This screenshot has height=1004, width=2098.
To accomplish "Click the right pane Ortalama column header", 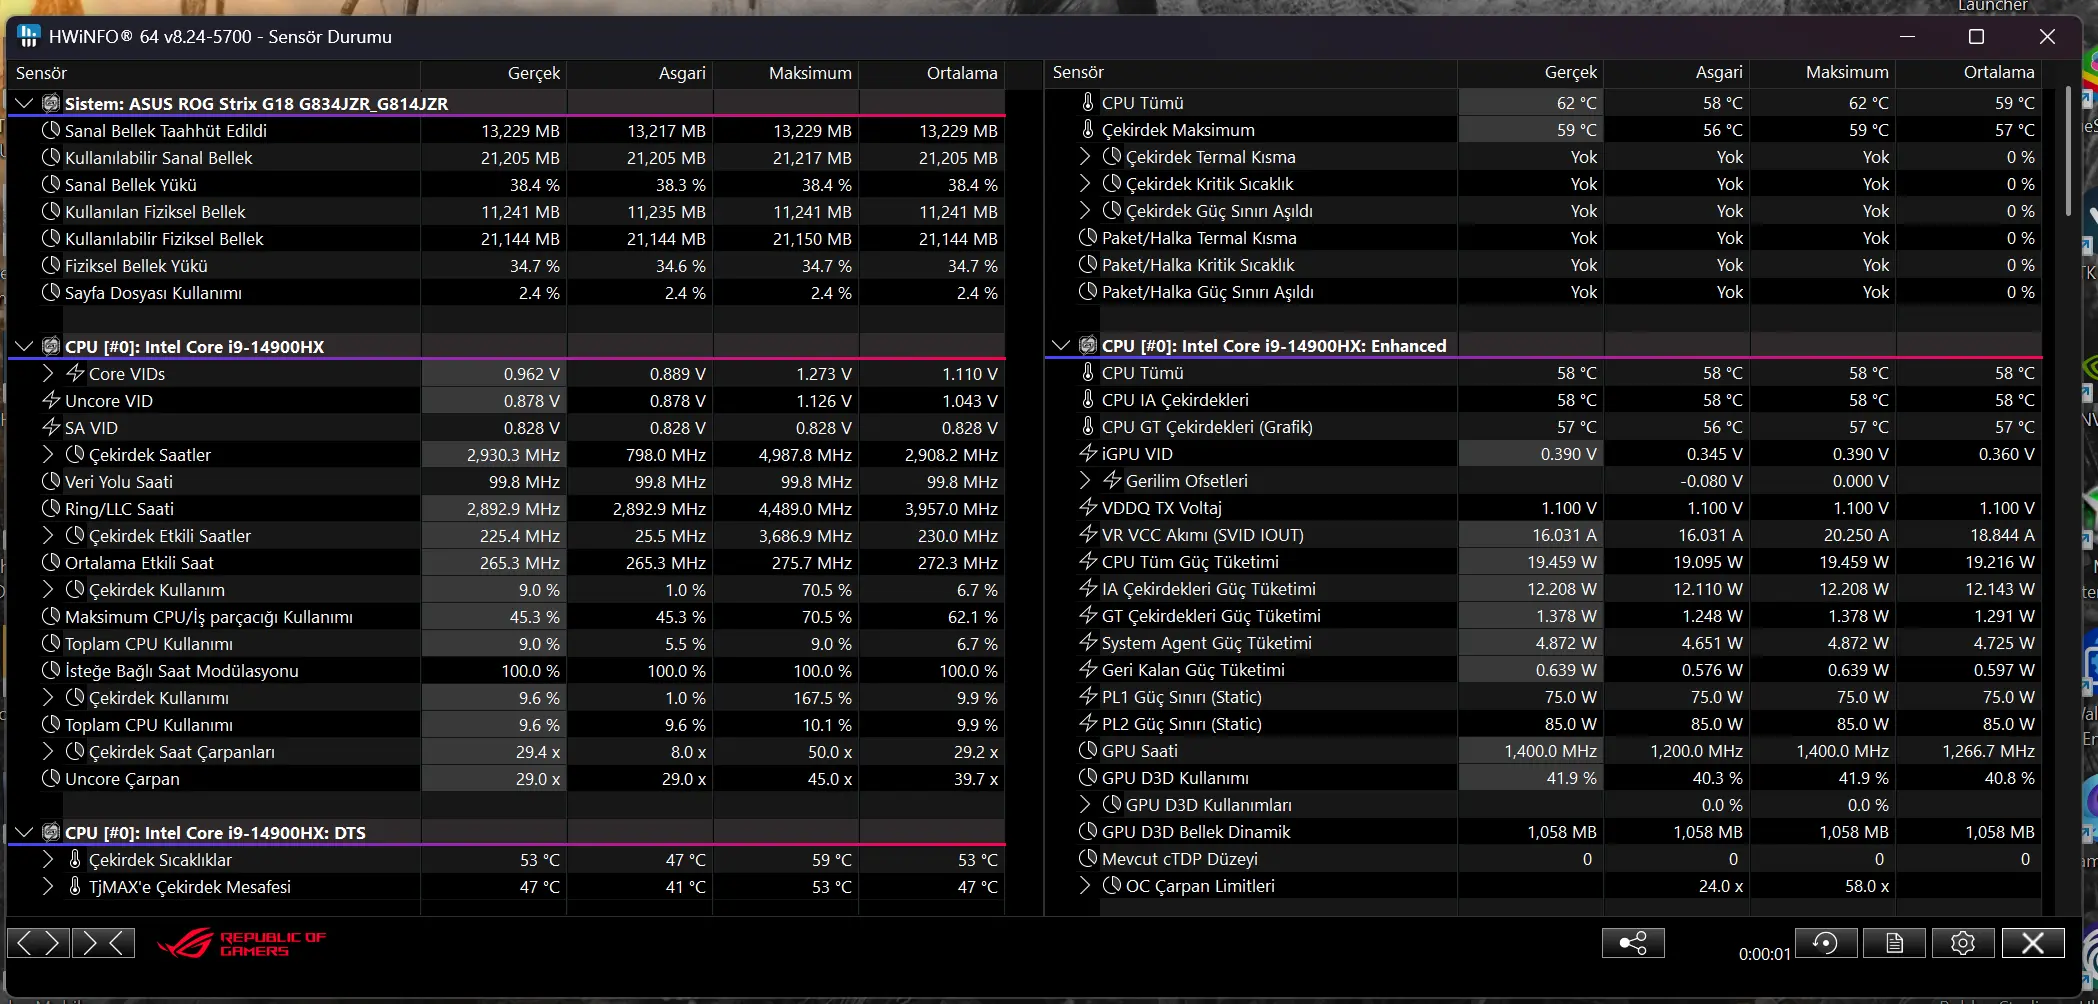I will (x=1969, y=72).
